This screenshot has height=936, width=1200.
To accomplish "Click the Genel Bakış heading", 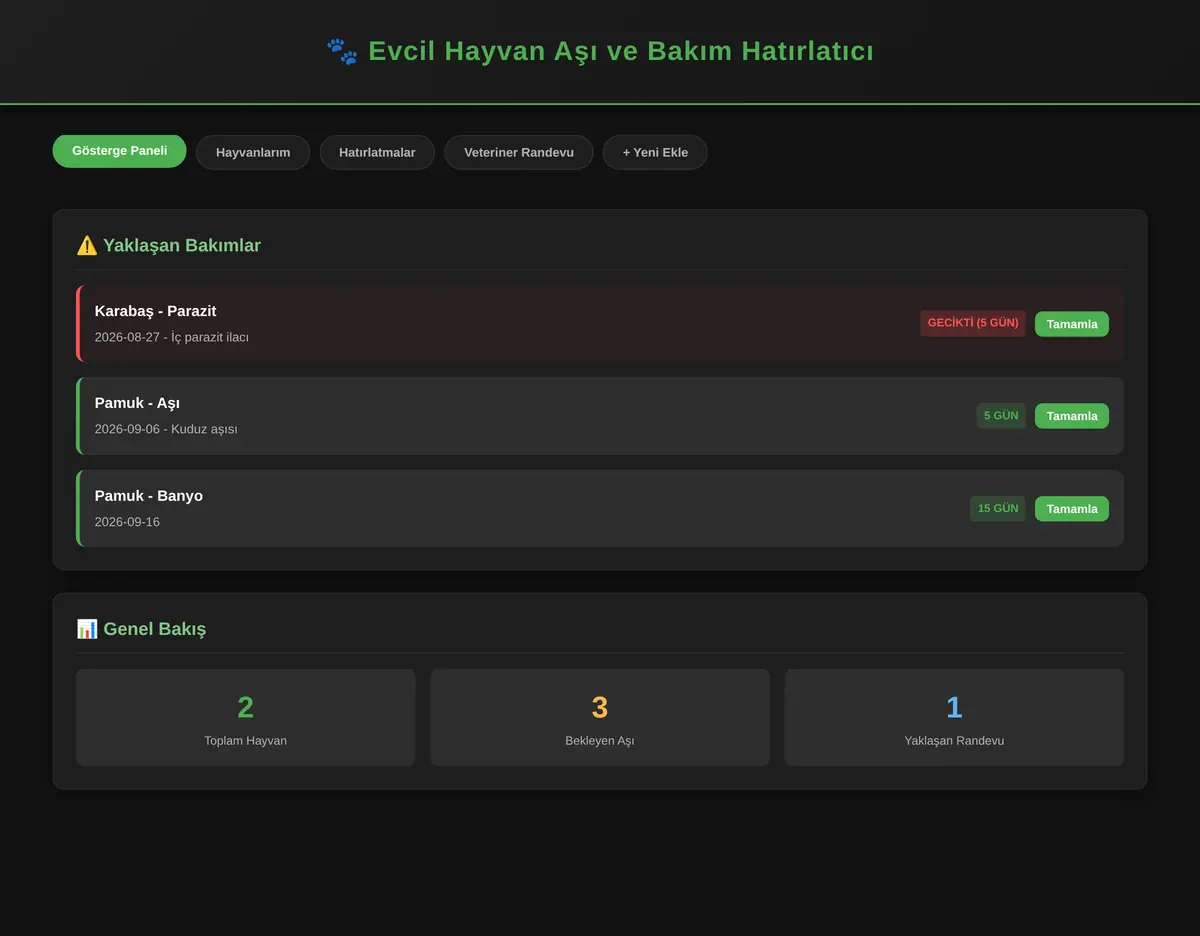I will coord(155,629).
